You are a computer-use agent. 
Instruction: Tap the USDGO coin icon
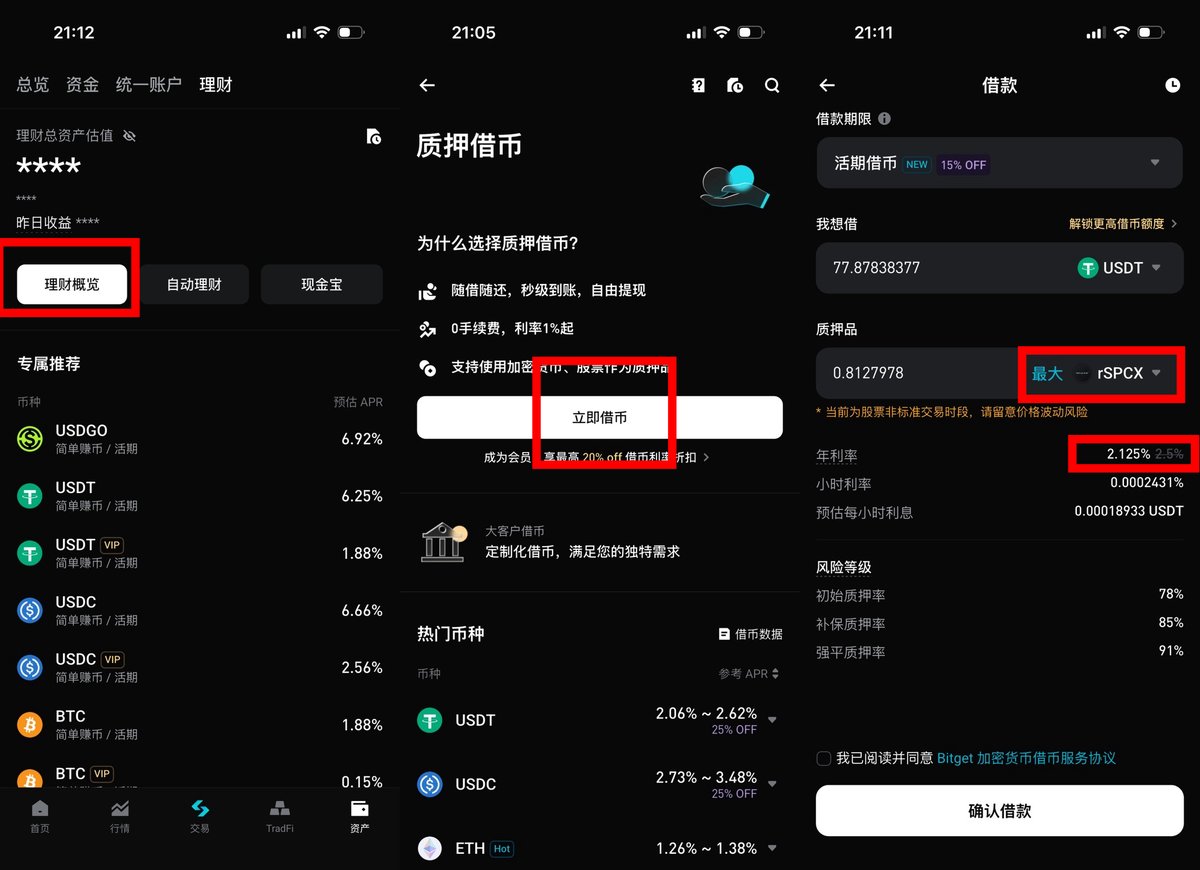point(30,438)
